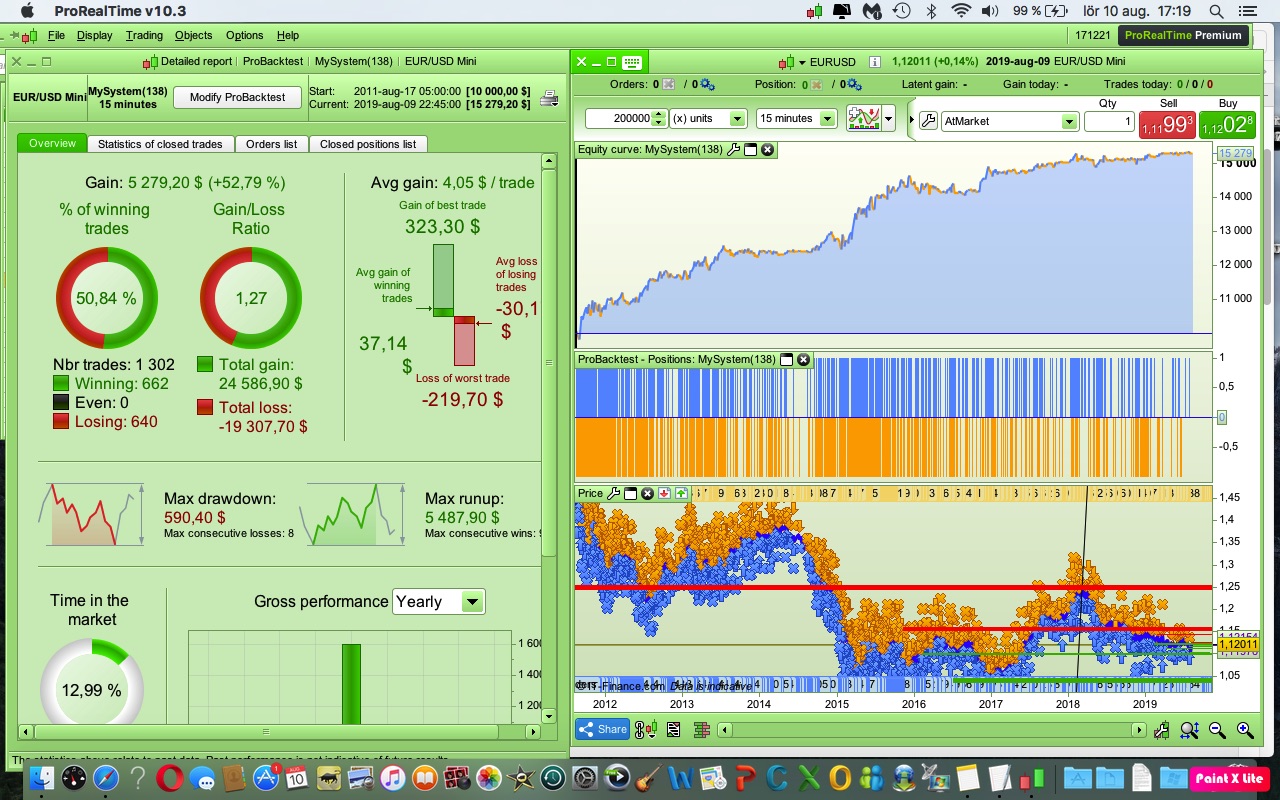Maximize the Equity curve panel
Screen dimensions: 1280x800
click(751, 150)
